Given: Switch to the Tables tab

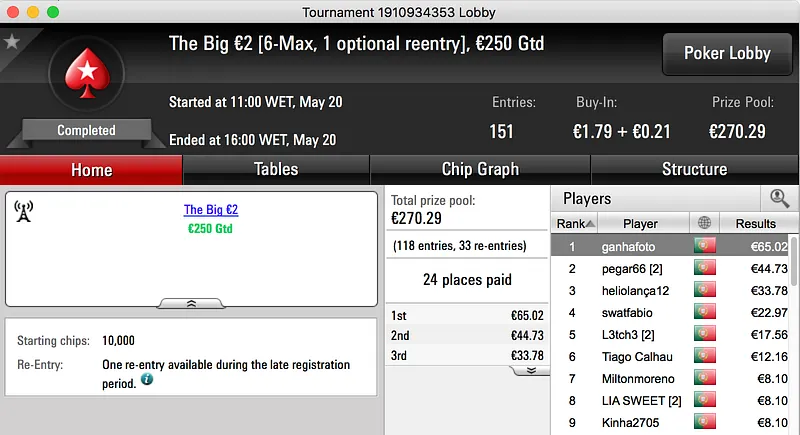Looking at the screenshot, I should pos(275,169).
